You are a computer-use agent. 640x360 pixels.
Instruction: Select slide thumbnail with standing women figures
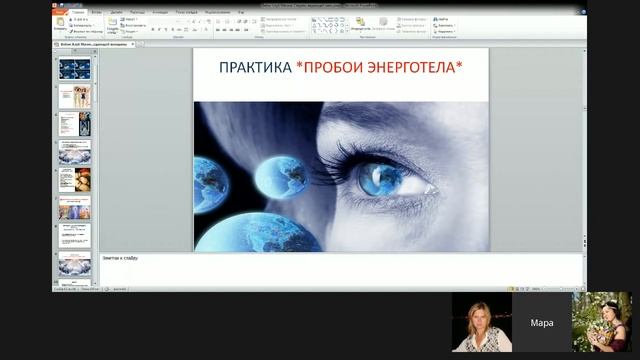(x=75, y=96)
